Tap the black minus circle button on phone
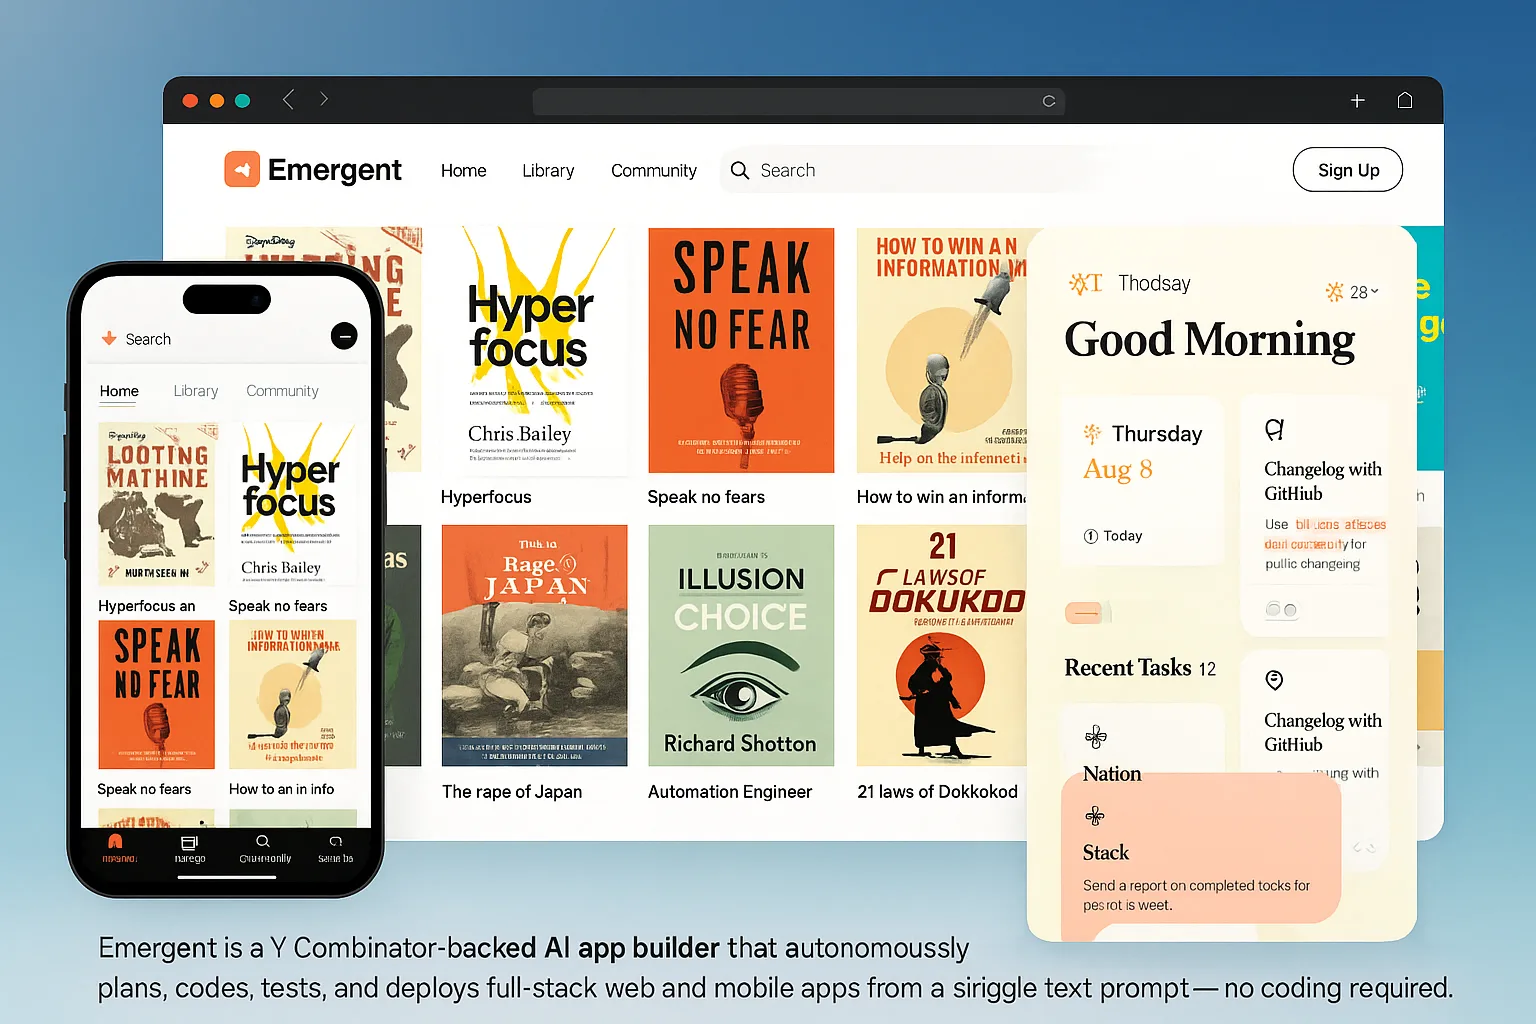1536x1024 pixels. point(344,336)
